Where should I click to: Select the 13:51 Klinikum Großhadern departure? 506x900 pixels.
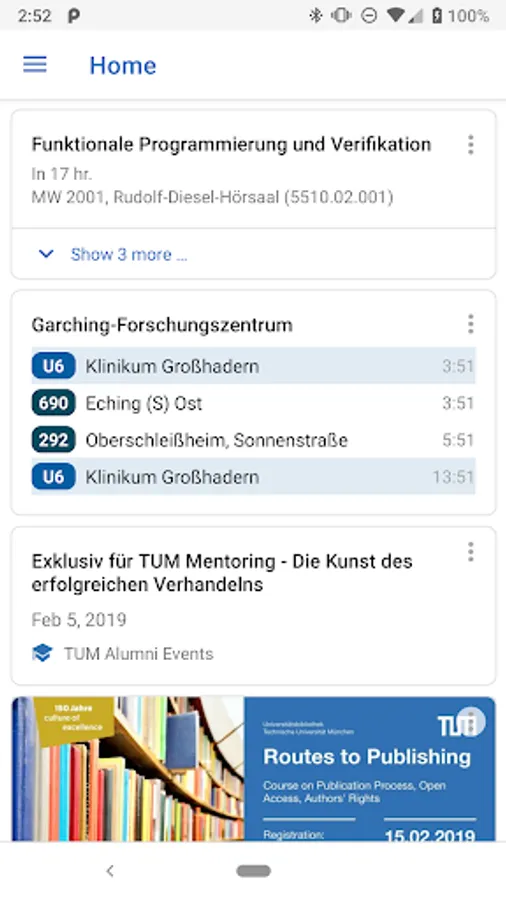(253, 476)
